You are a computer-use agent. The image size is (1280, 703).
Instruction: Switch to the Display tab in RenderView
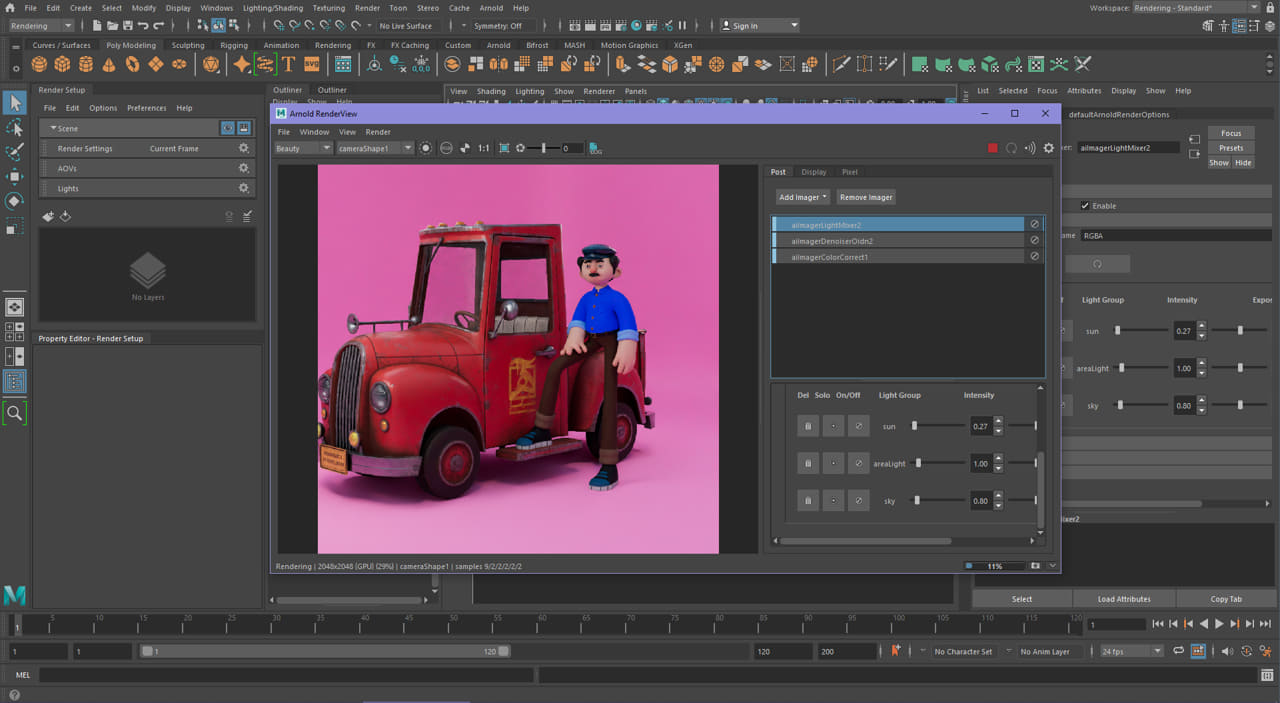pyautogui.click(x=814, y=171)
